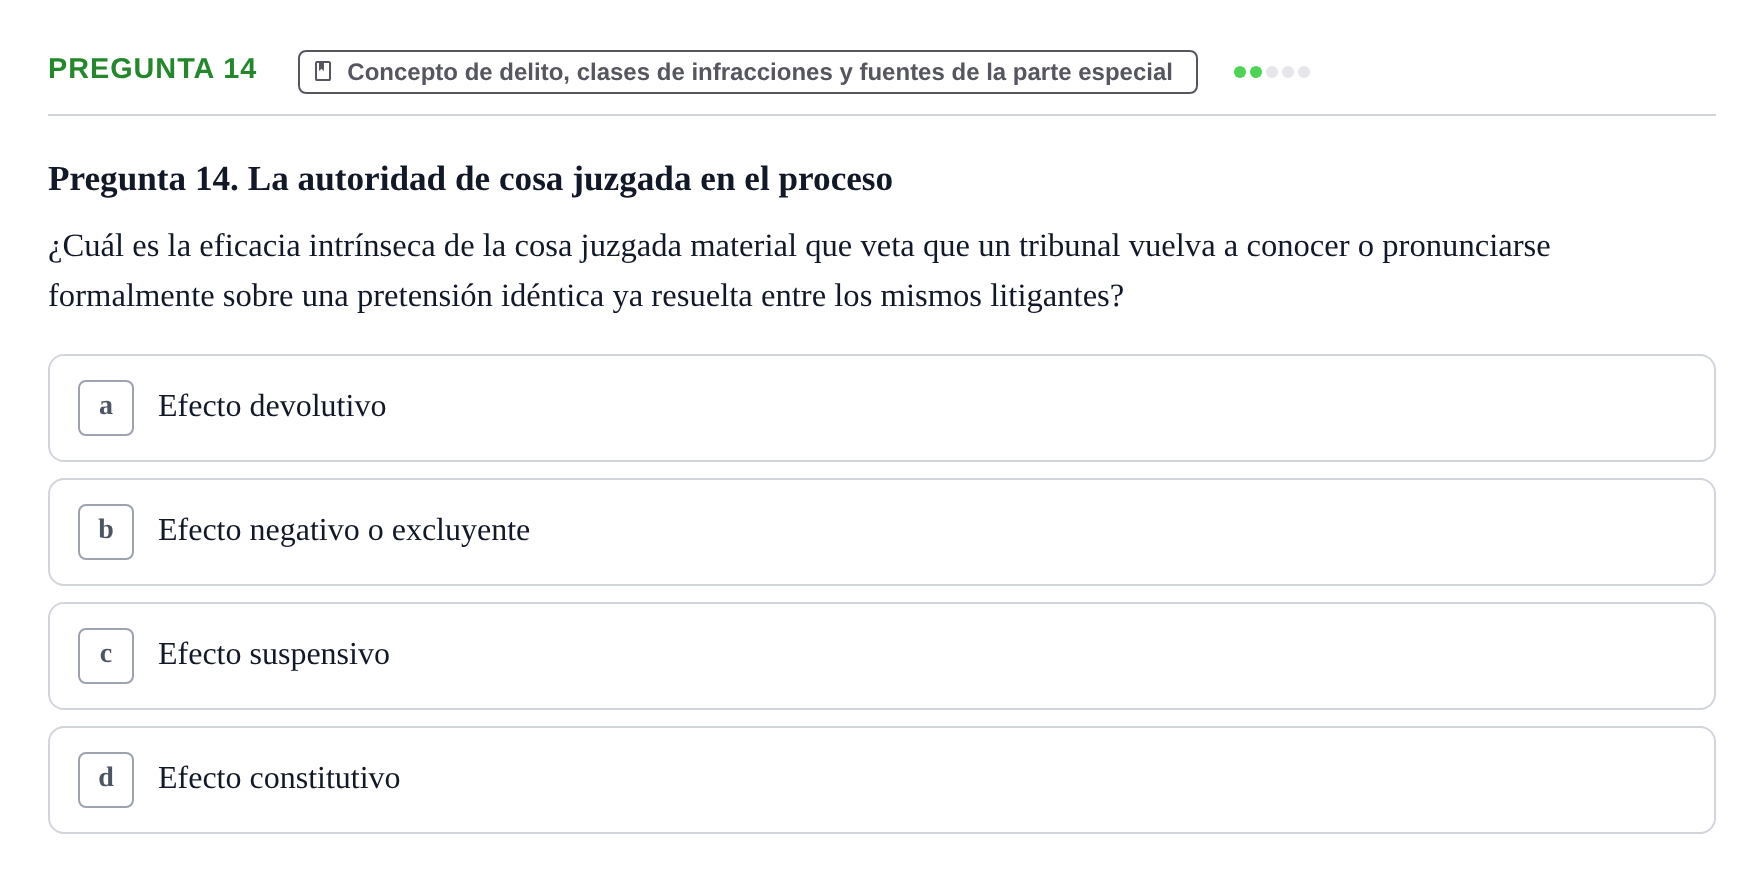Viewport: 1764px width, 882px height.
Task: Choose the 'Efecto negativo o excluyente' answer
Action: (882, 532)
